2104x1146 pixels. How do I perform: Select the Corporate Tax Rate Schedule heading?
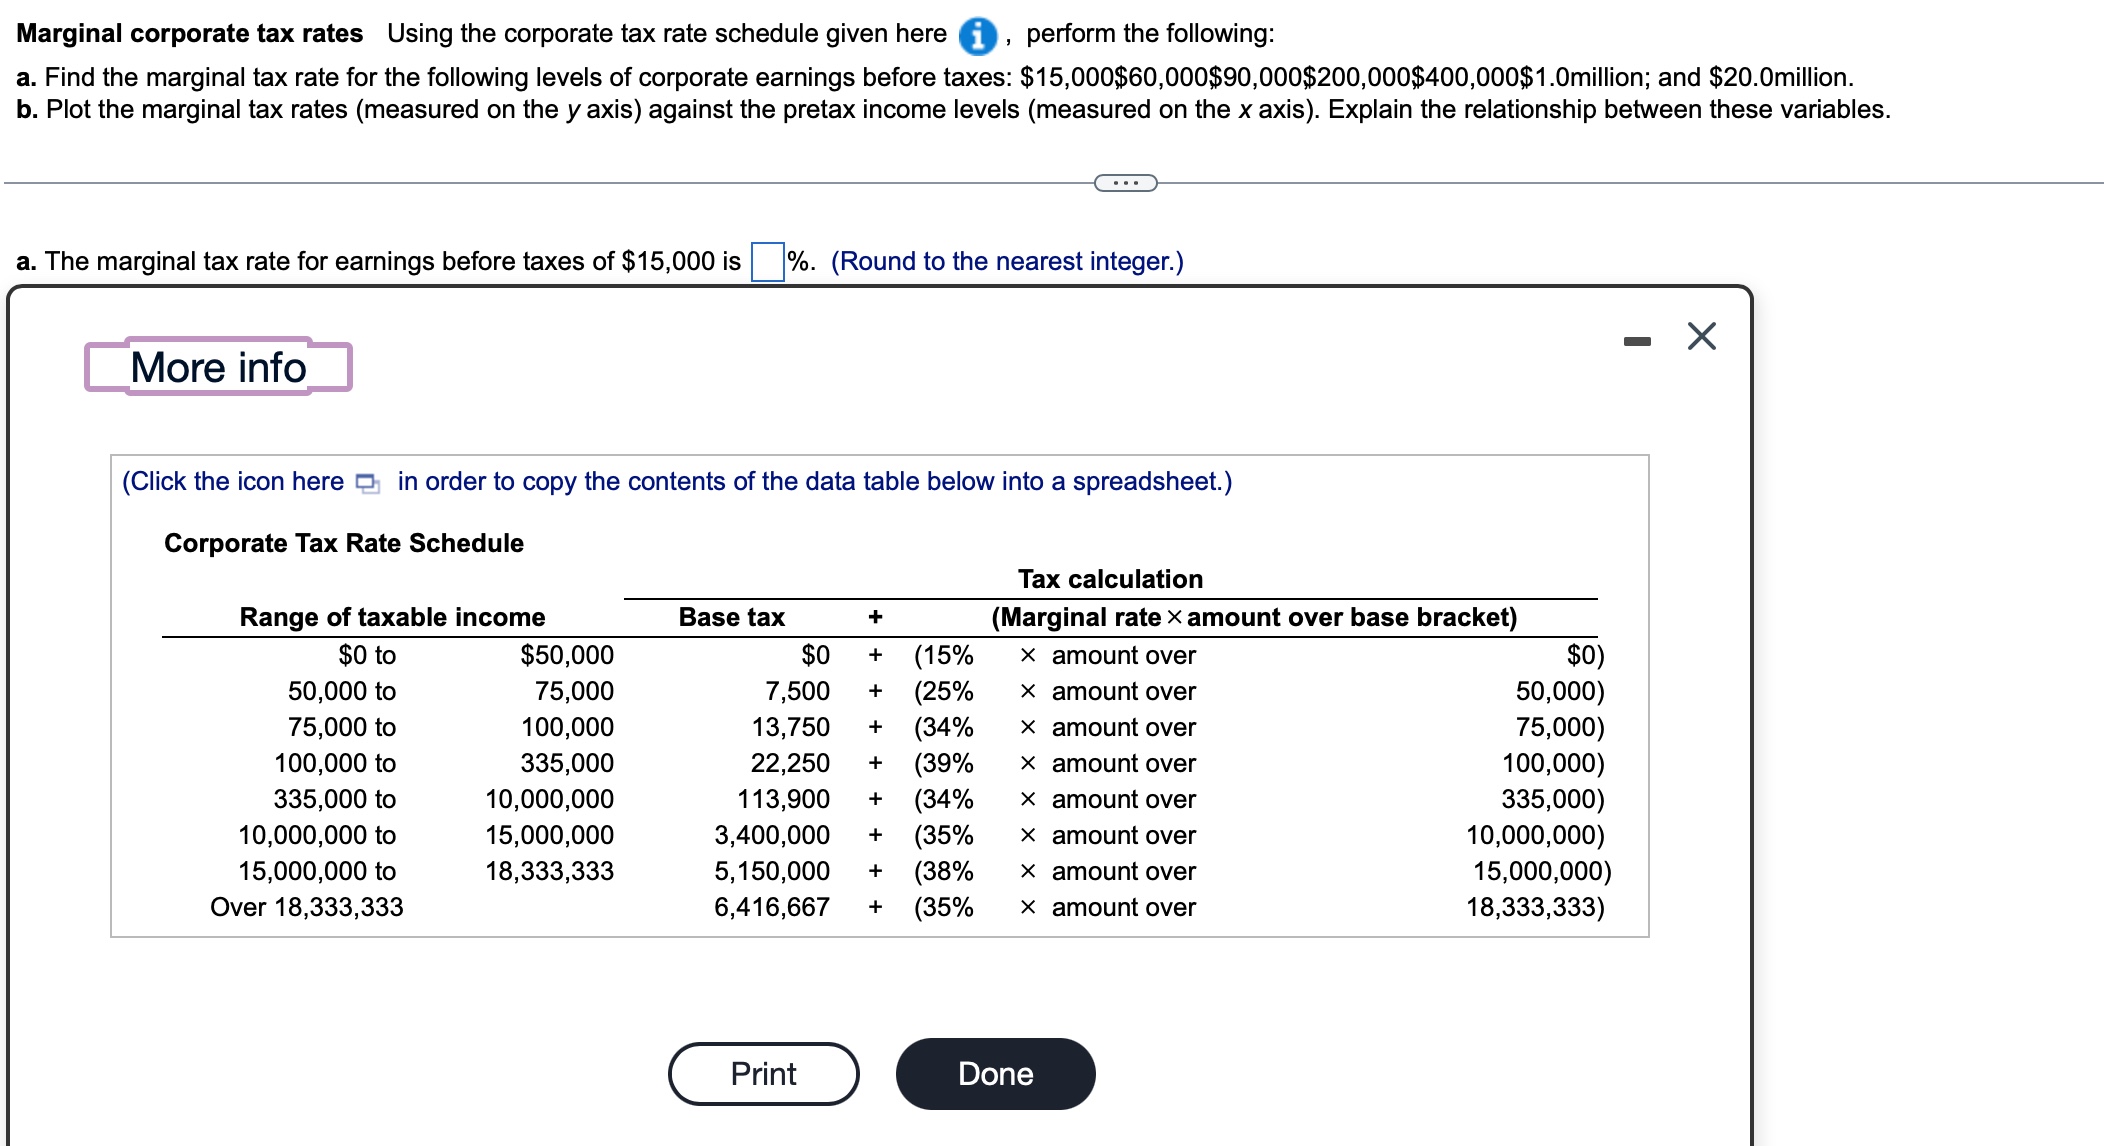click(344, 543)
